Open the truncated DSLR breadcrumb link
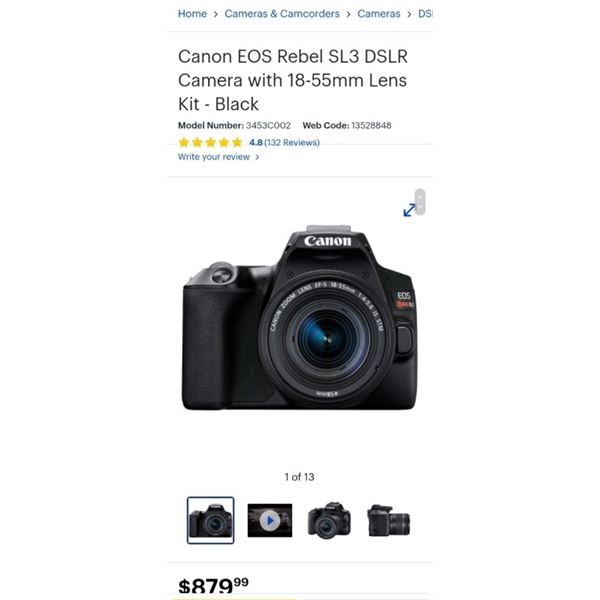This screenshot has width=600, height=600. click(425, 14)
